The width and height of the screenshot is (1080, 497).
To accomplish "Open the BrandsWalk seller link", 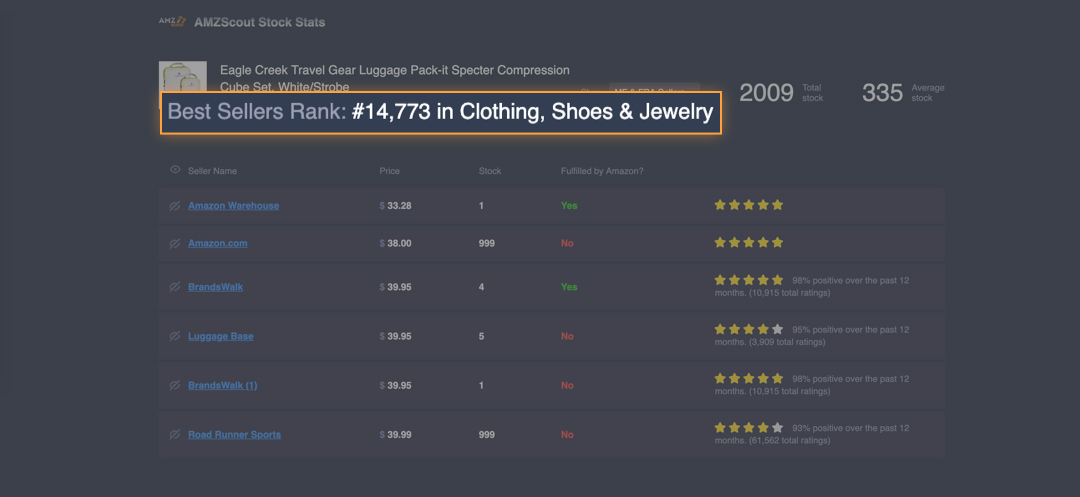I will click(x=216, y=287).
